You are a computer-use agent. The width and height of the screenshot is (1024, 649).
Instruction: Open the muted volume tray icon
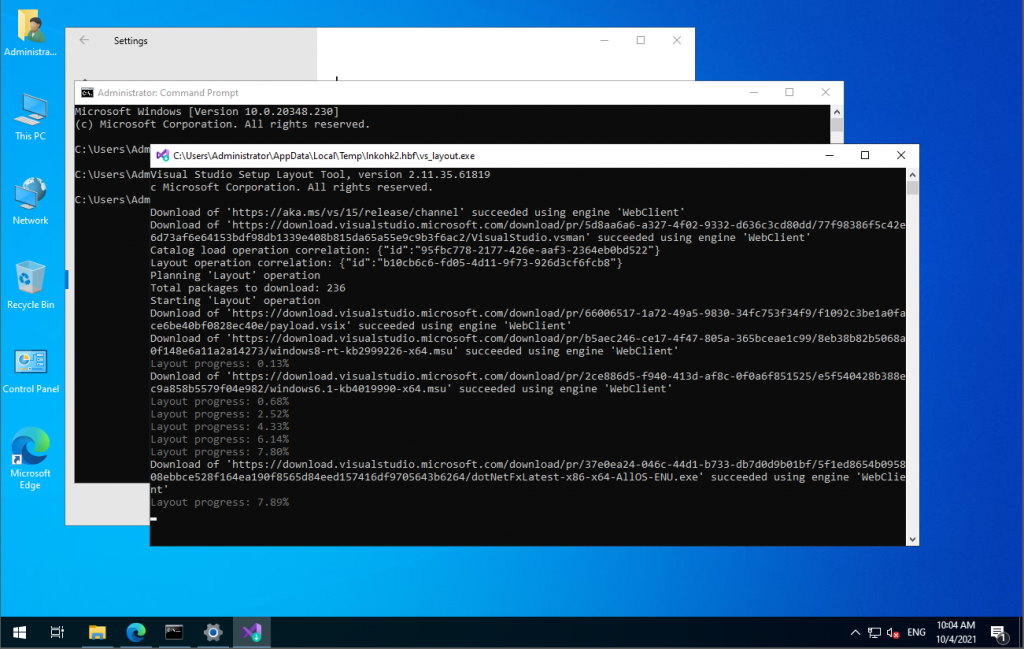tap(893, 632)
